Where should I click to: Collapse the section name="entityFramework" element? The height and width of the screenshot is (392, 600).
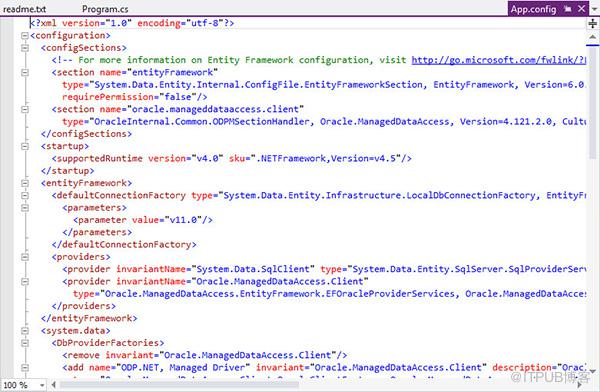pos(25,72)
